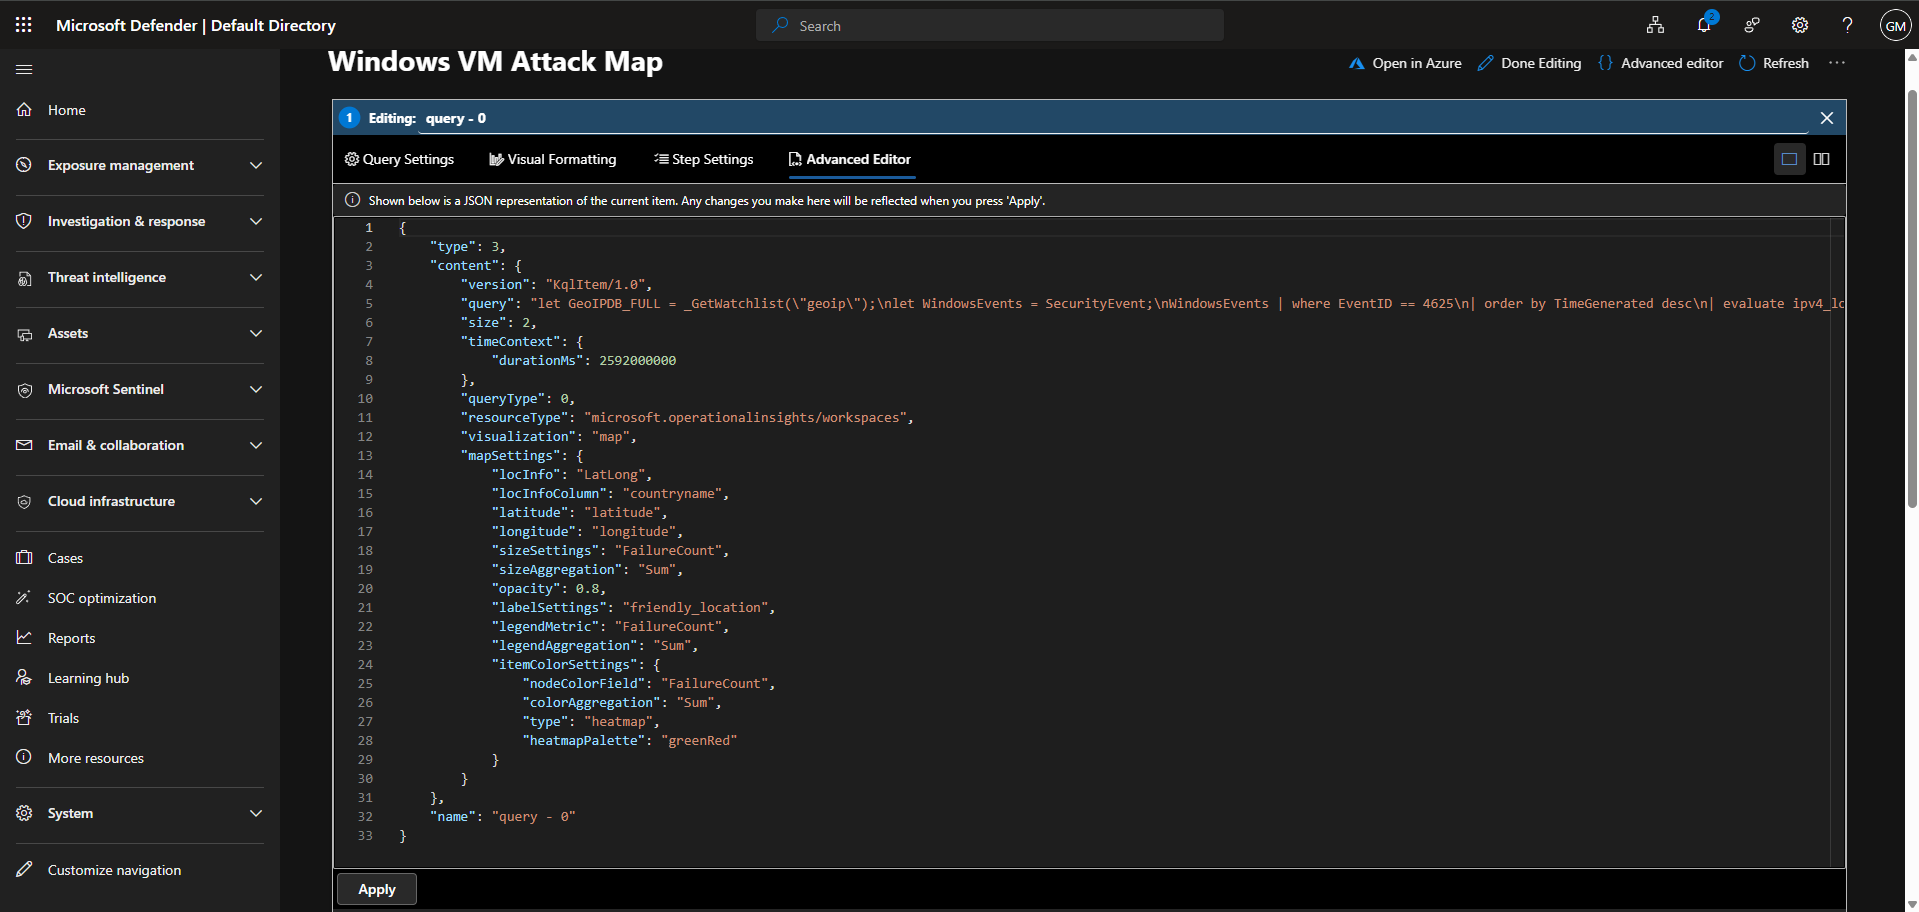The width and height of the screenshot is (1919, 912).
Task: Open the community feedback people icon
Action: tap(1752, 25)
